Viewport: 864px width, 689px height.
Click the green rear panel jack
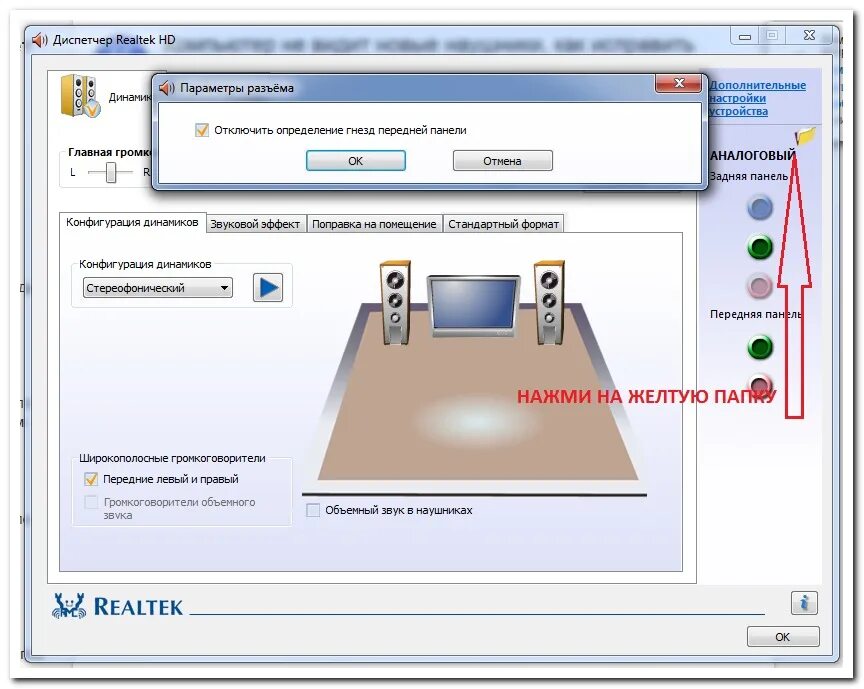tap(760, 247)
